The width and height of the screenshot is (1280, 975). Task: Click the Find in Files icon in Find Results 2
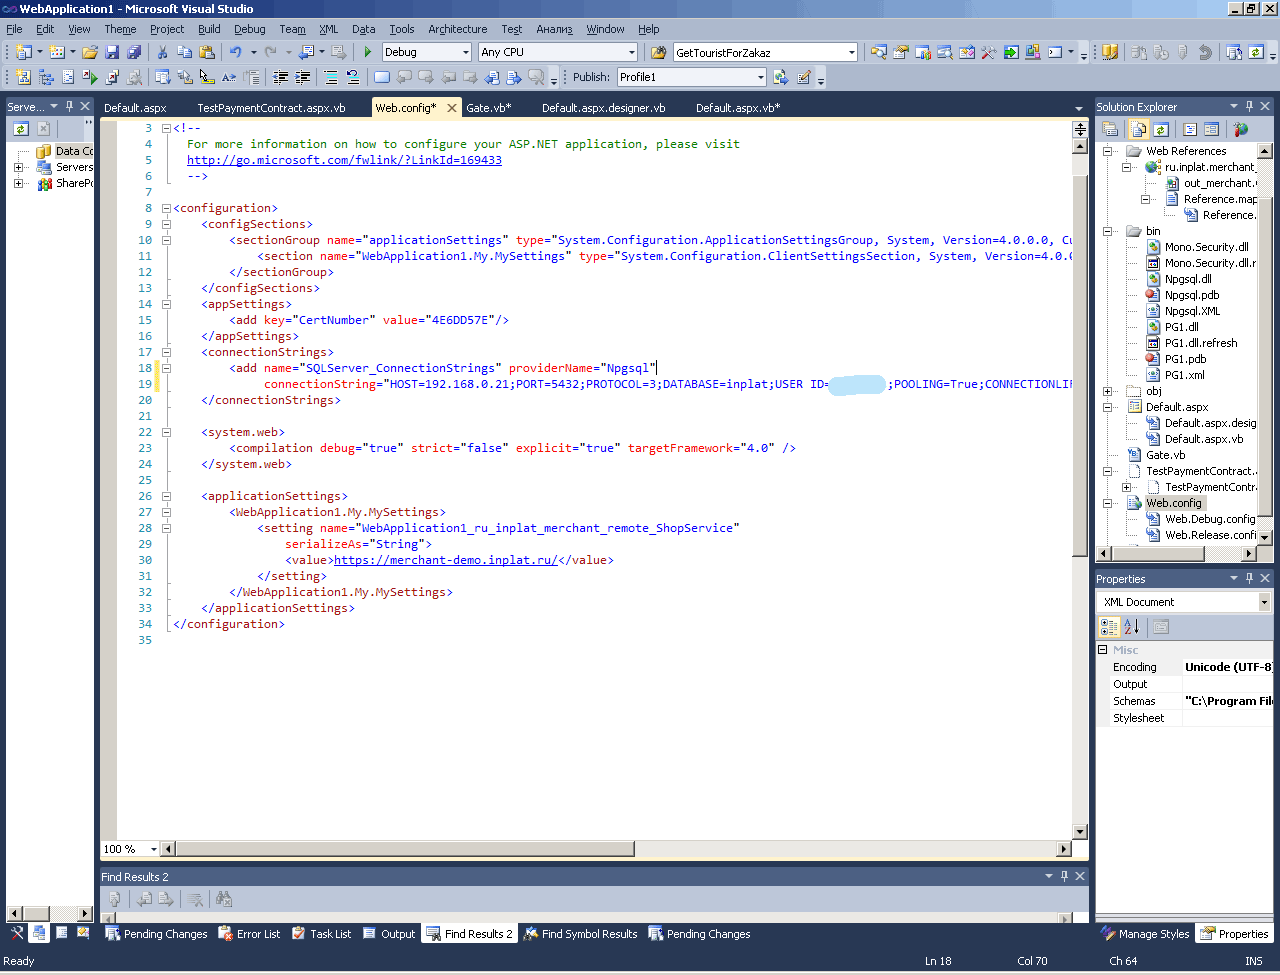pos(224,900)
